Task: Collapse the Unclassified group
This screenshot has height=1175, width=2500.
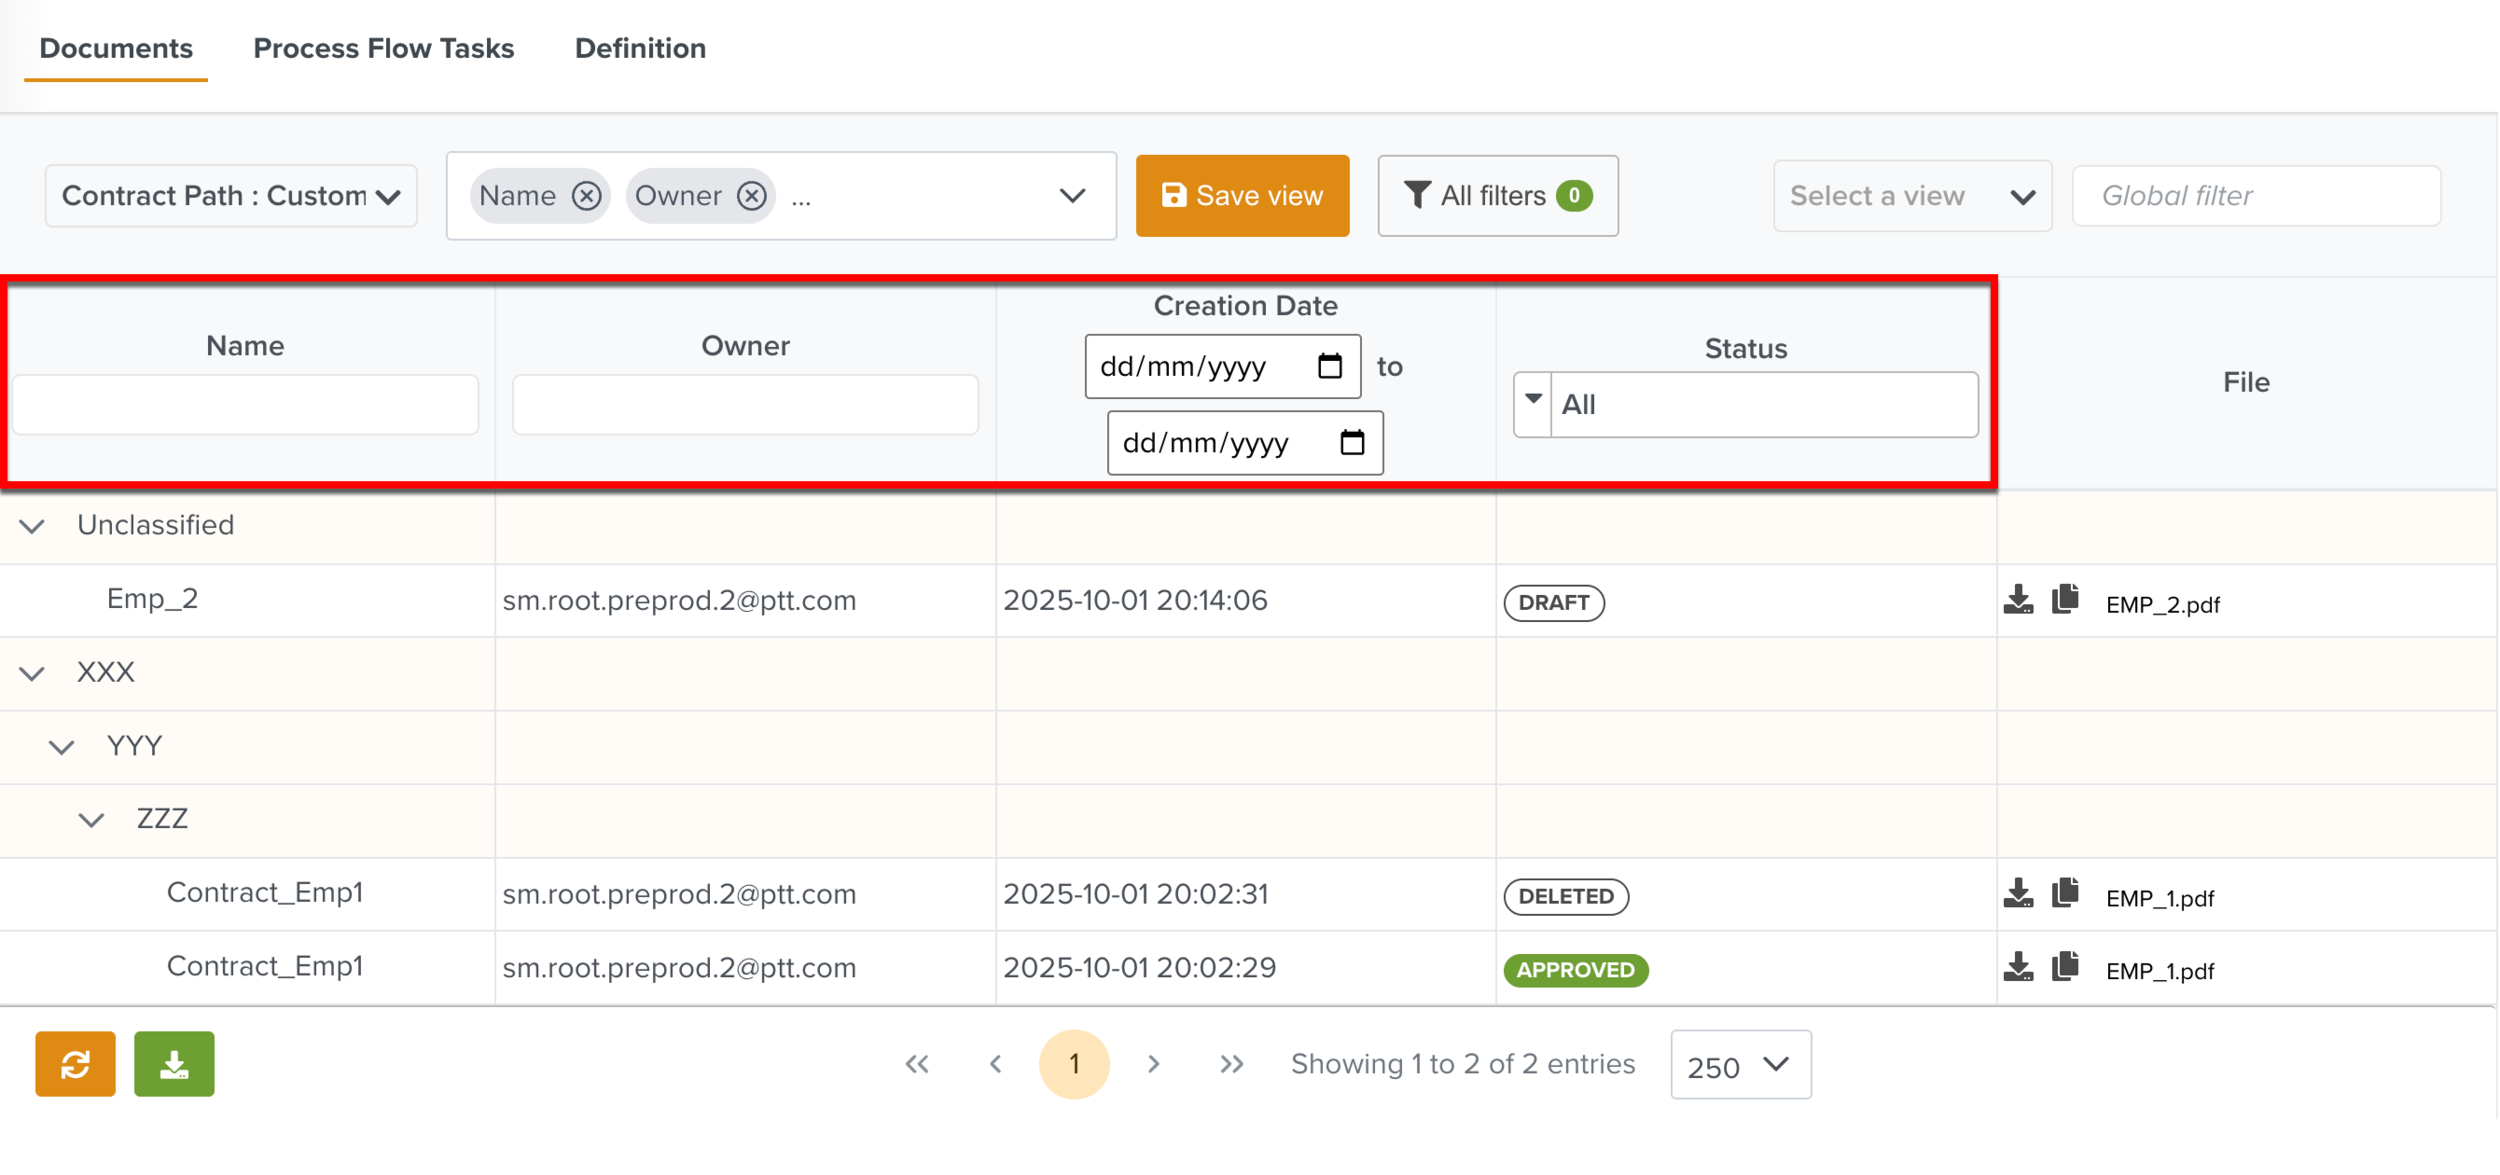Action: [32, 526]
